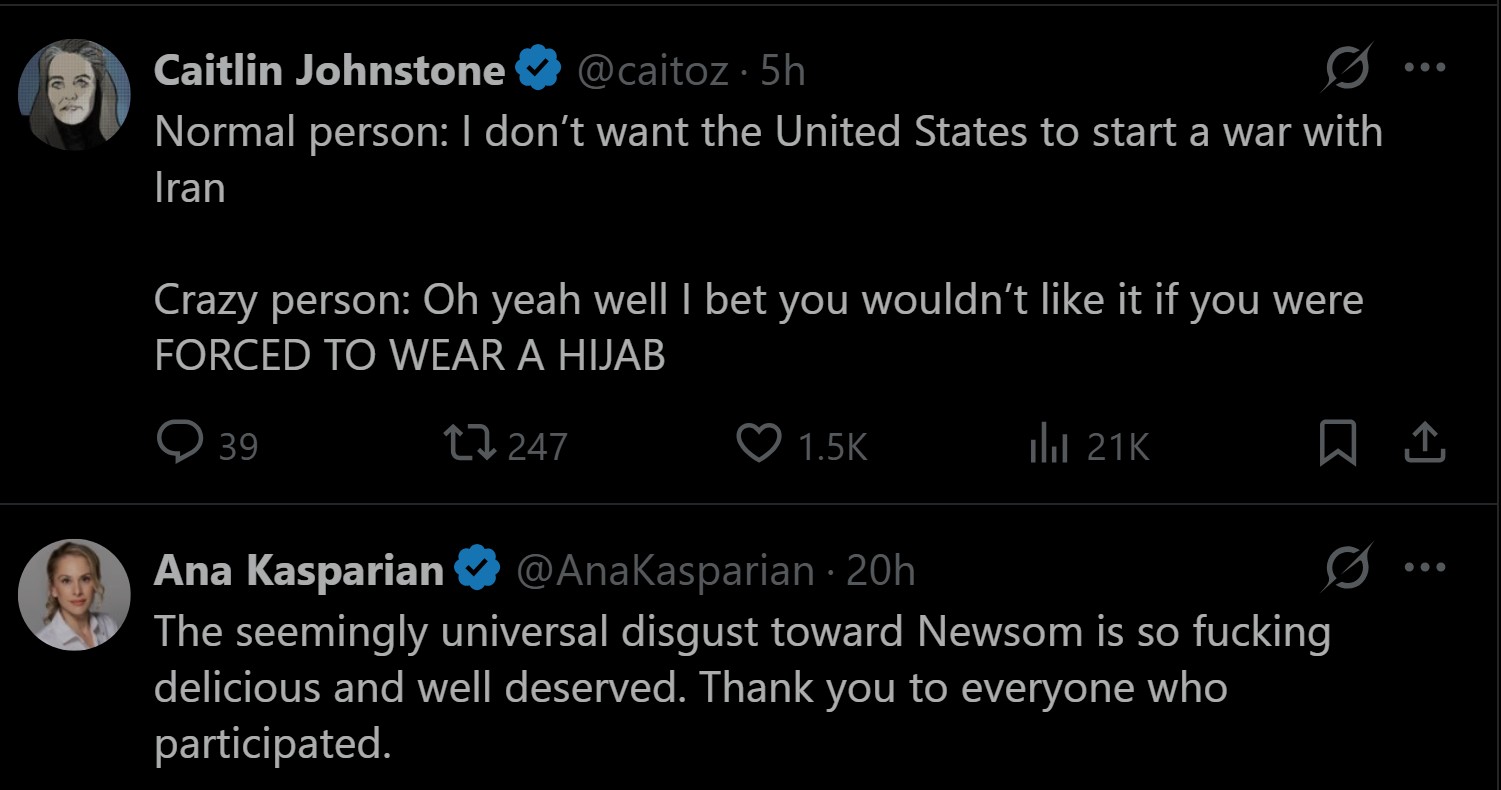The height and width of the screenshot is (790, 1501).
Task: Open more options on Caitlin Johnstone's tweet
Action: click(x=1425, y=68)
